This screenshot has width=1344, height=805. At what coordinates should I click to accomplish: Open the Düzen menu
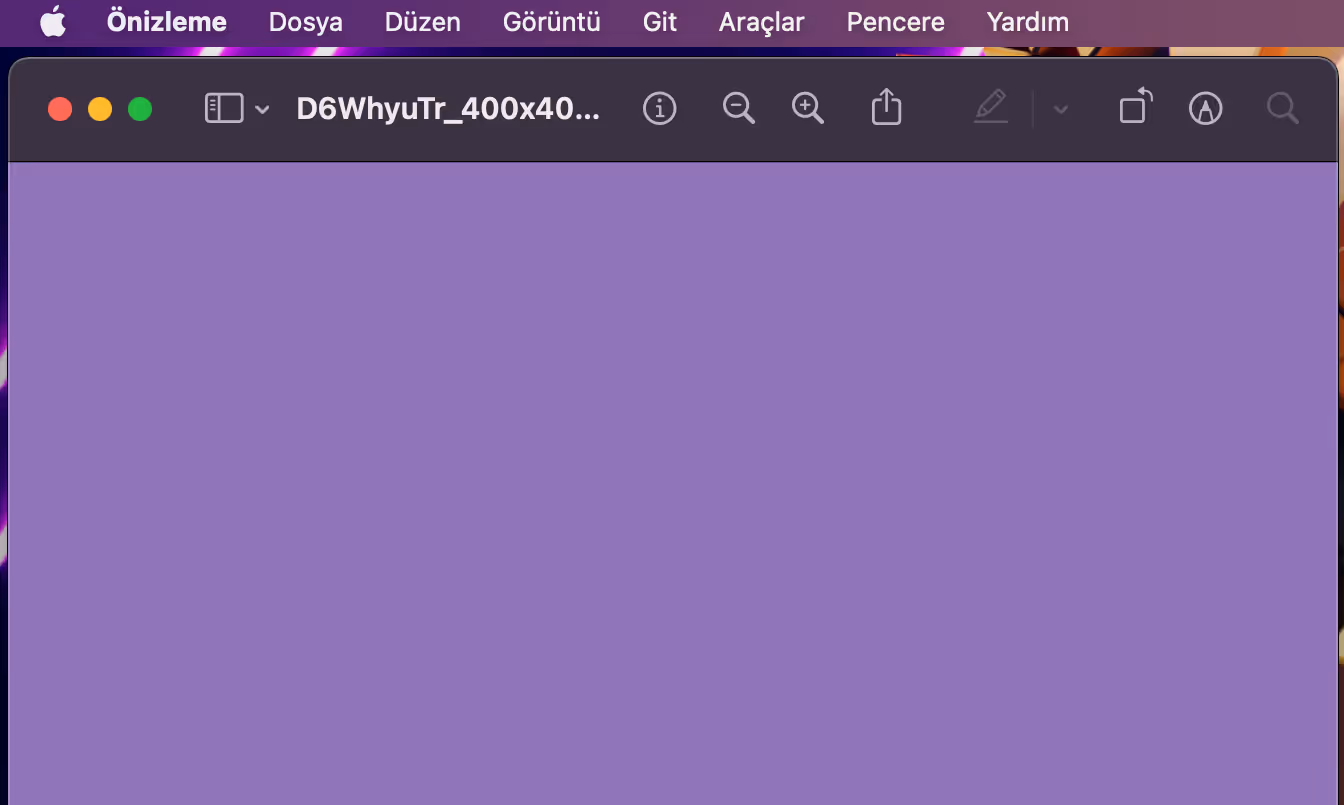[422, 22]
